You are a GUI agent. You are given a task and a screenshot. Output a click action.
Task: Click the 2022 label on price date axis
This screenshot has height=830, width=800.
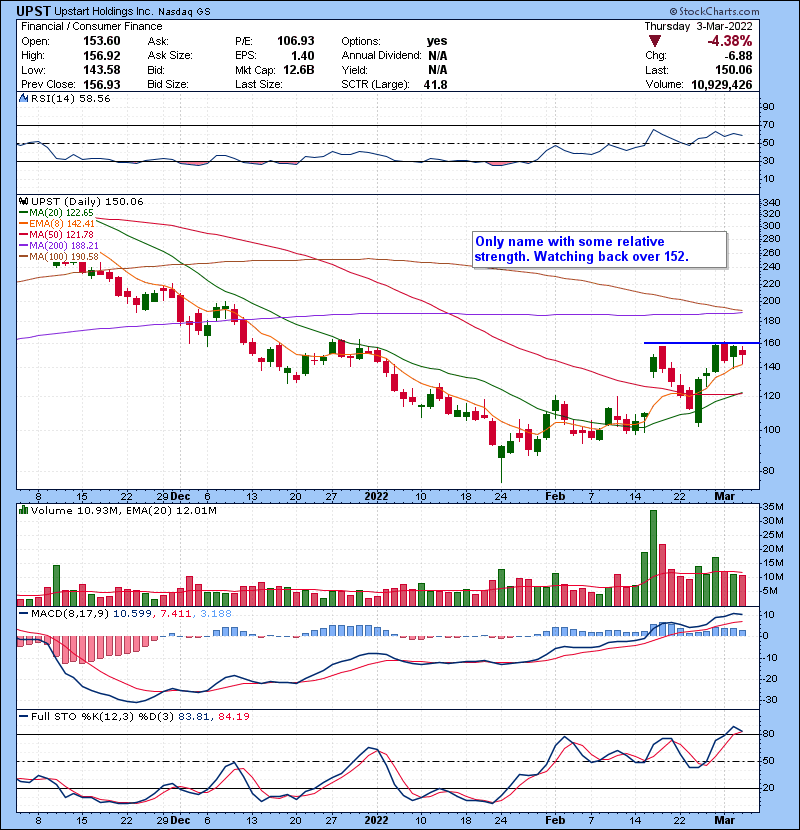pyautogui.click(x=376, y=497)
